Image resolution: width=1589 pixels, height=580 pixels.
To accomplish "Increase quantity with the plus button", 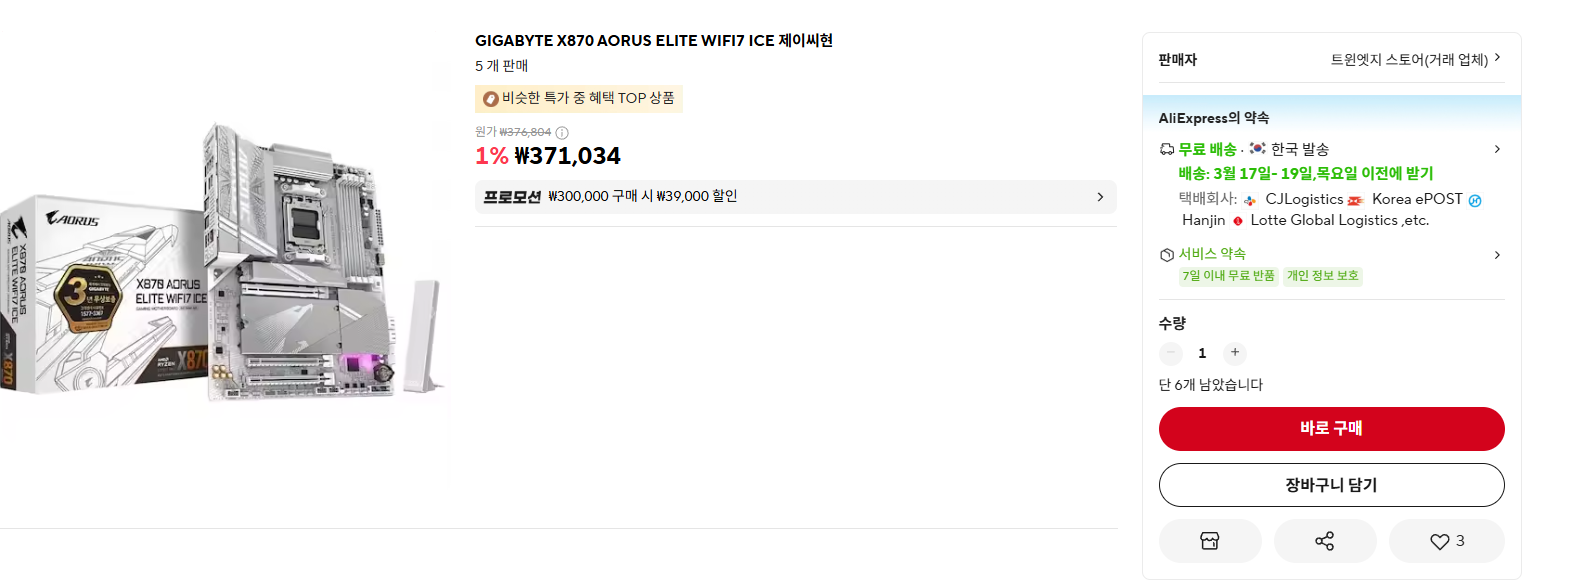I will point(1235,353).
